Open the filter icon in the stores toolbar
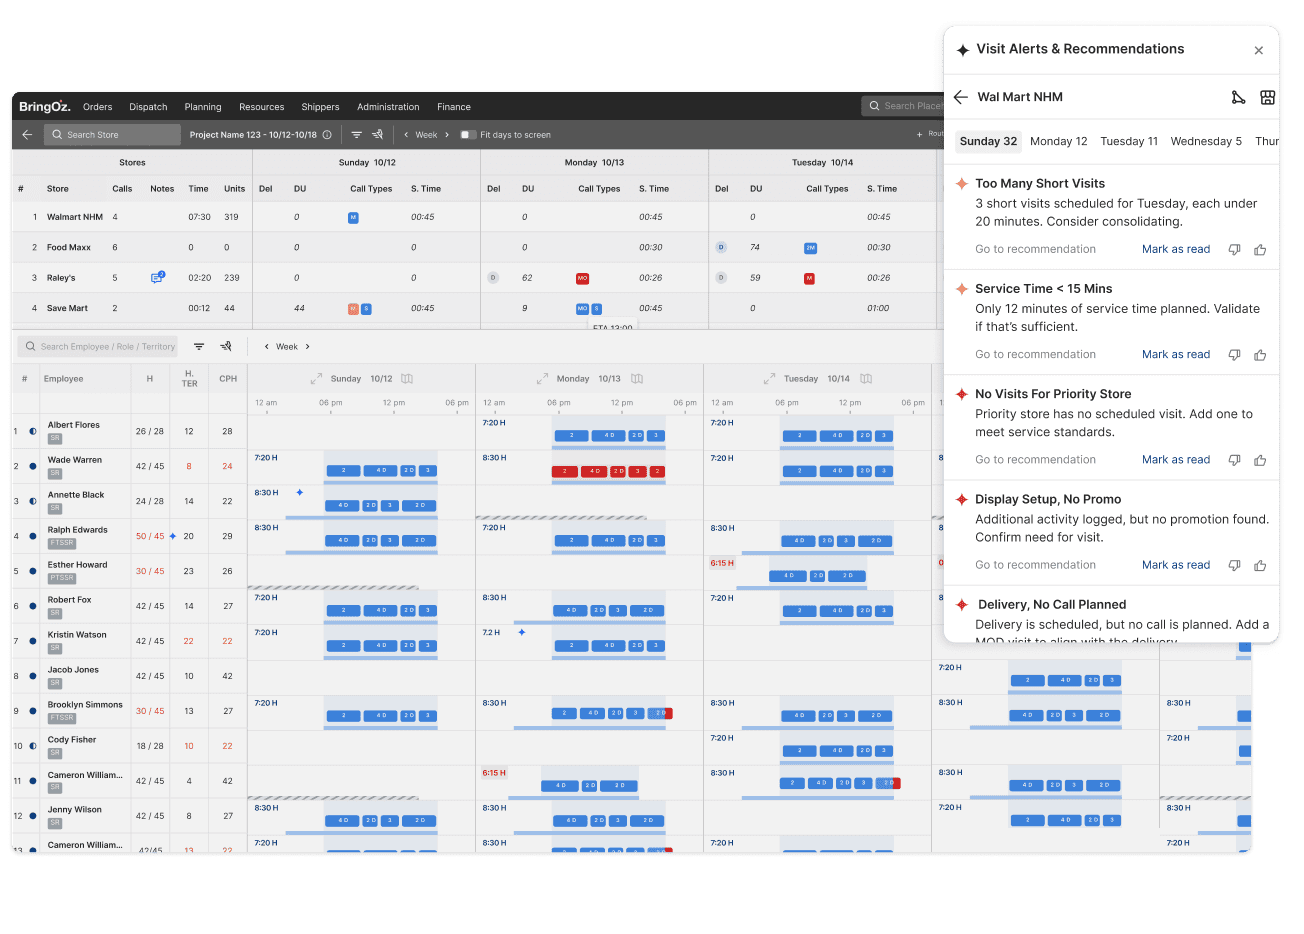The height and width of the screenshot is (934, 1304). pyautogui.click(x=356, y=135)
